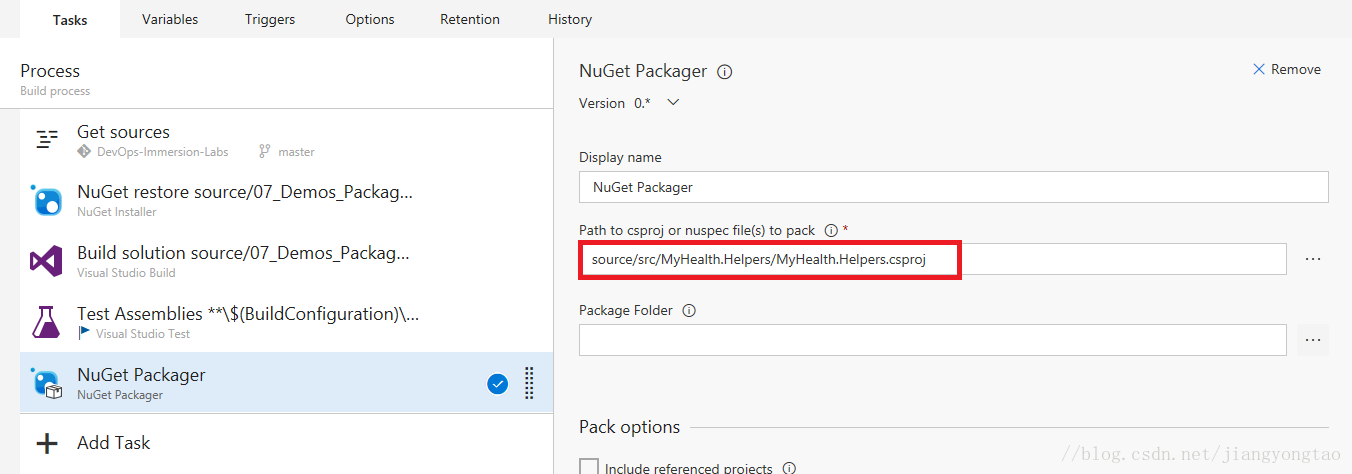Click the plus icon for Add Task
The height and width of the screenshot is (474, 1352).
pos(47,443)
